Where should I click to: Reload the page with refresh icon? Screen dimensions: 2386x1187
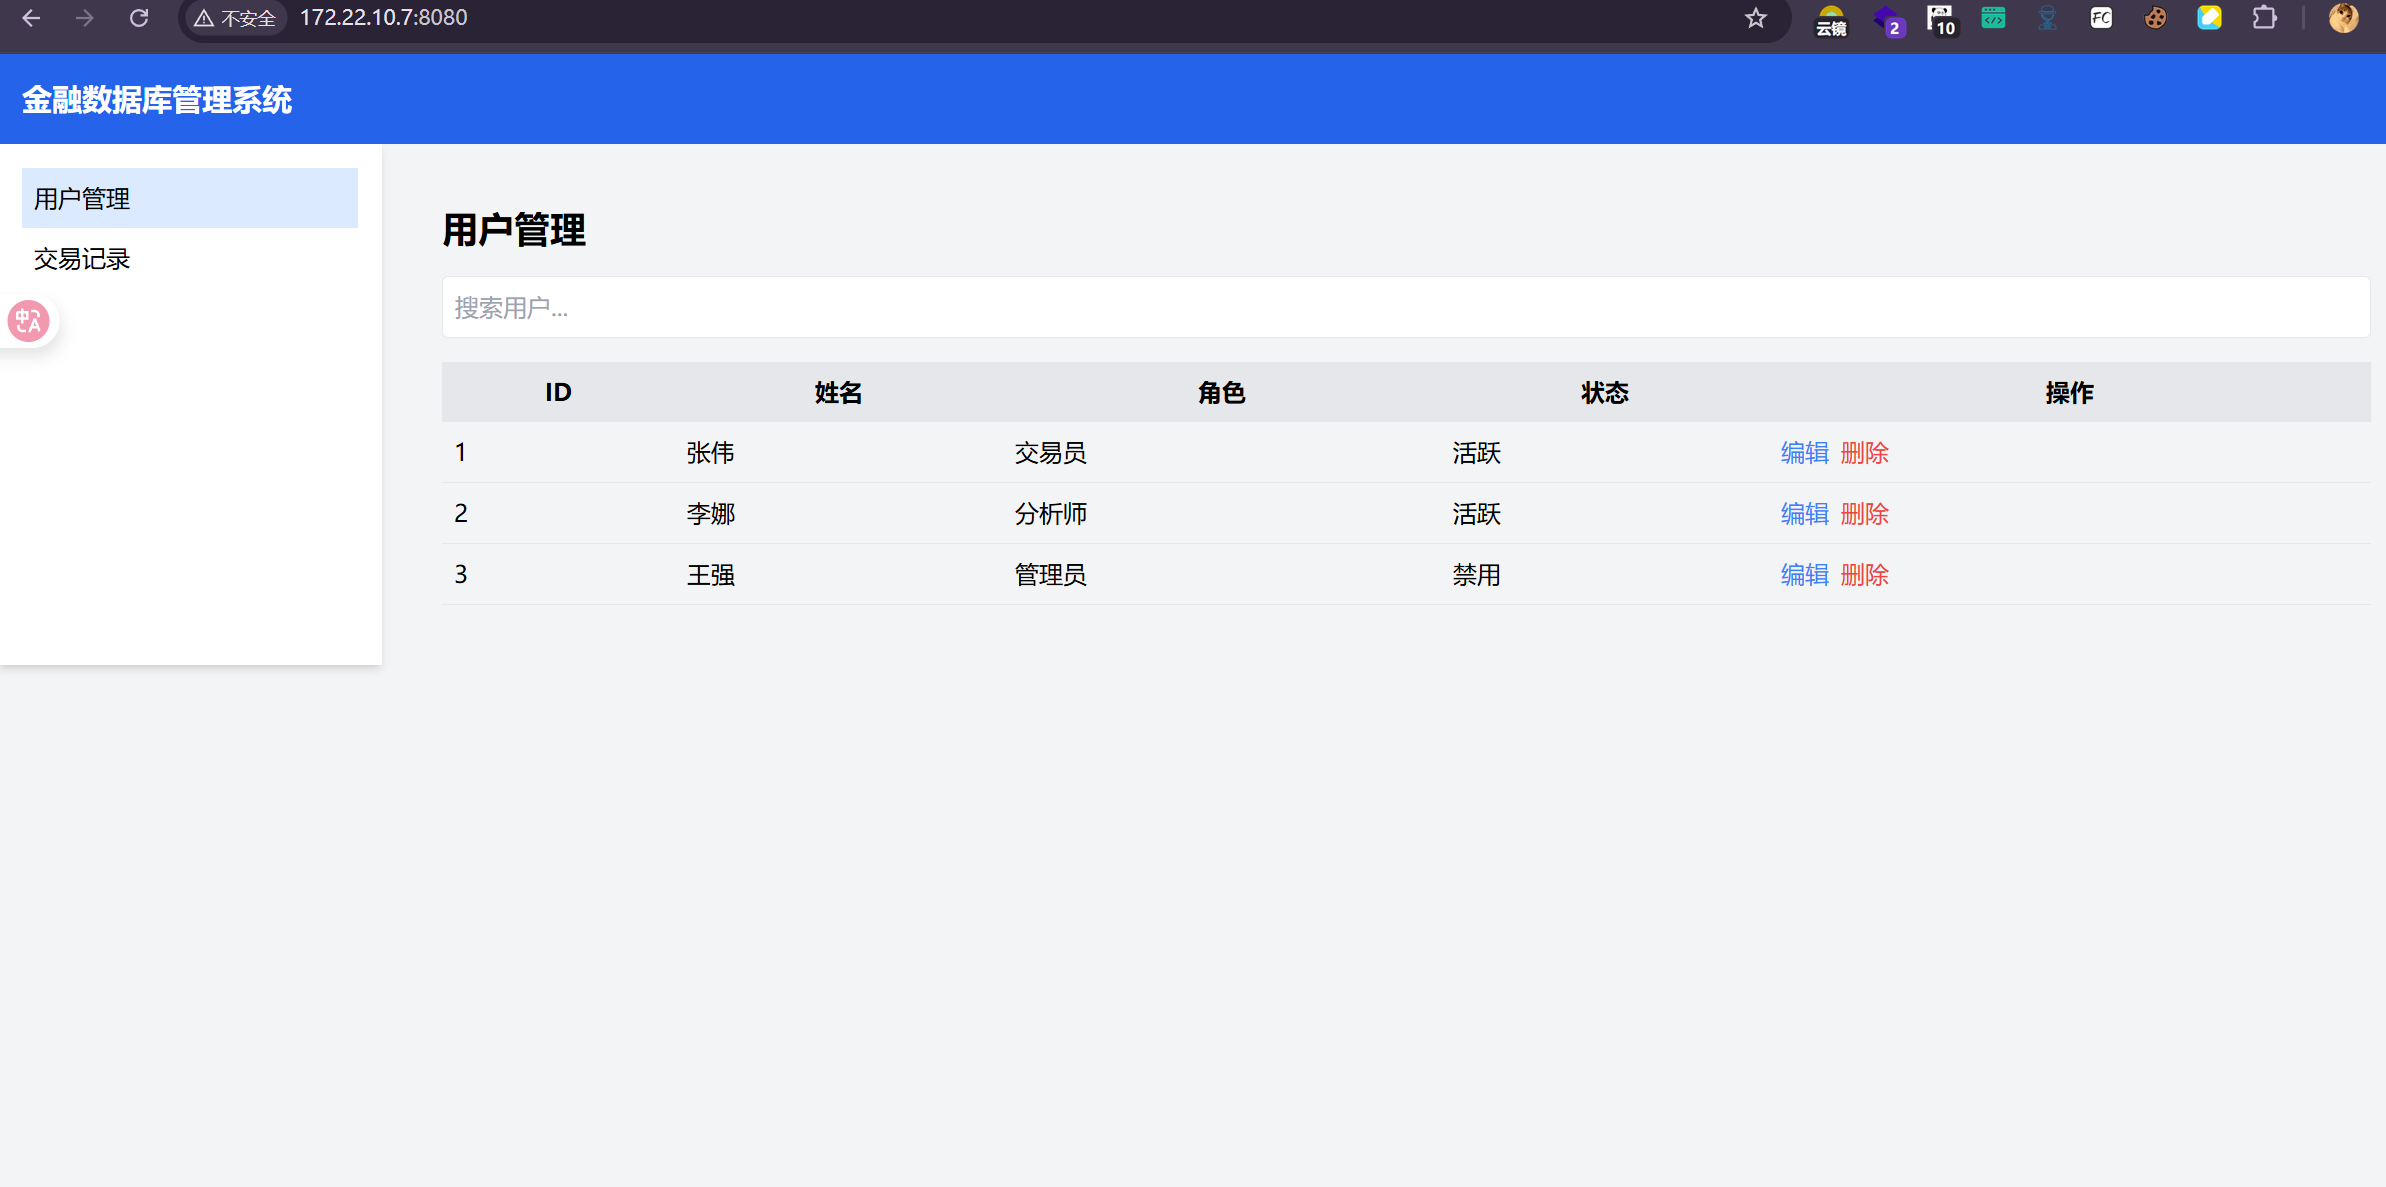(x=139, y=18)
